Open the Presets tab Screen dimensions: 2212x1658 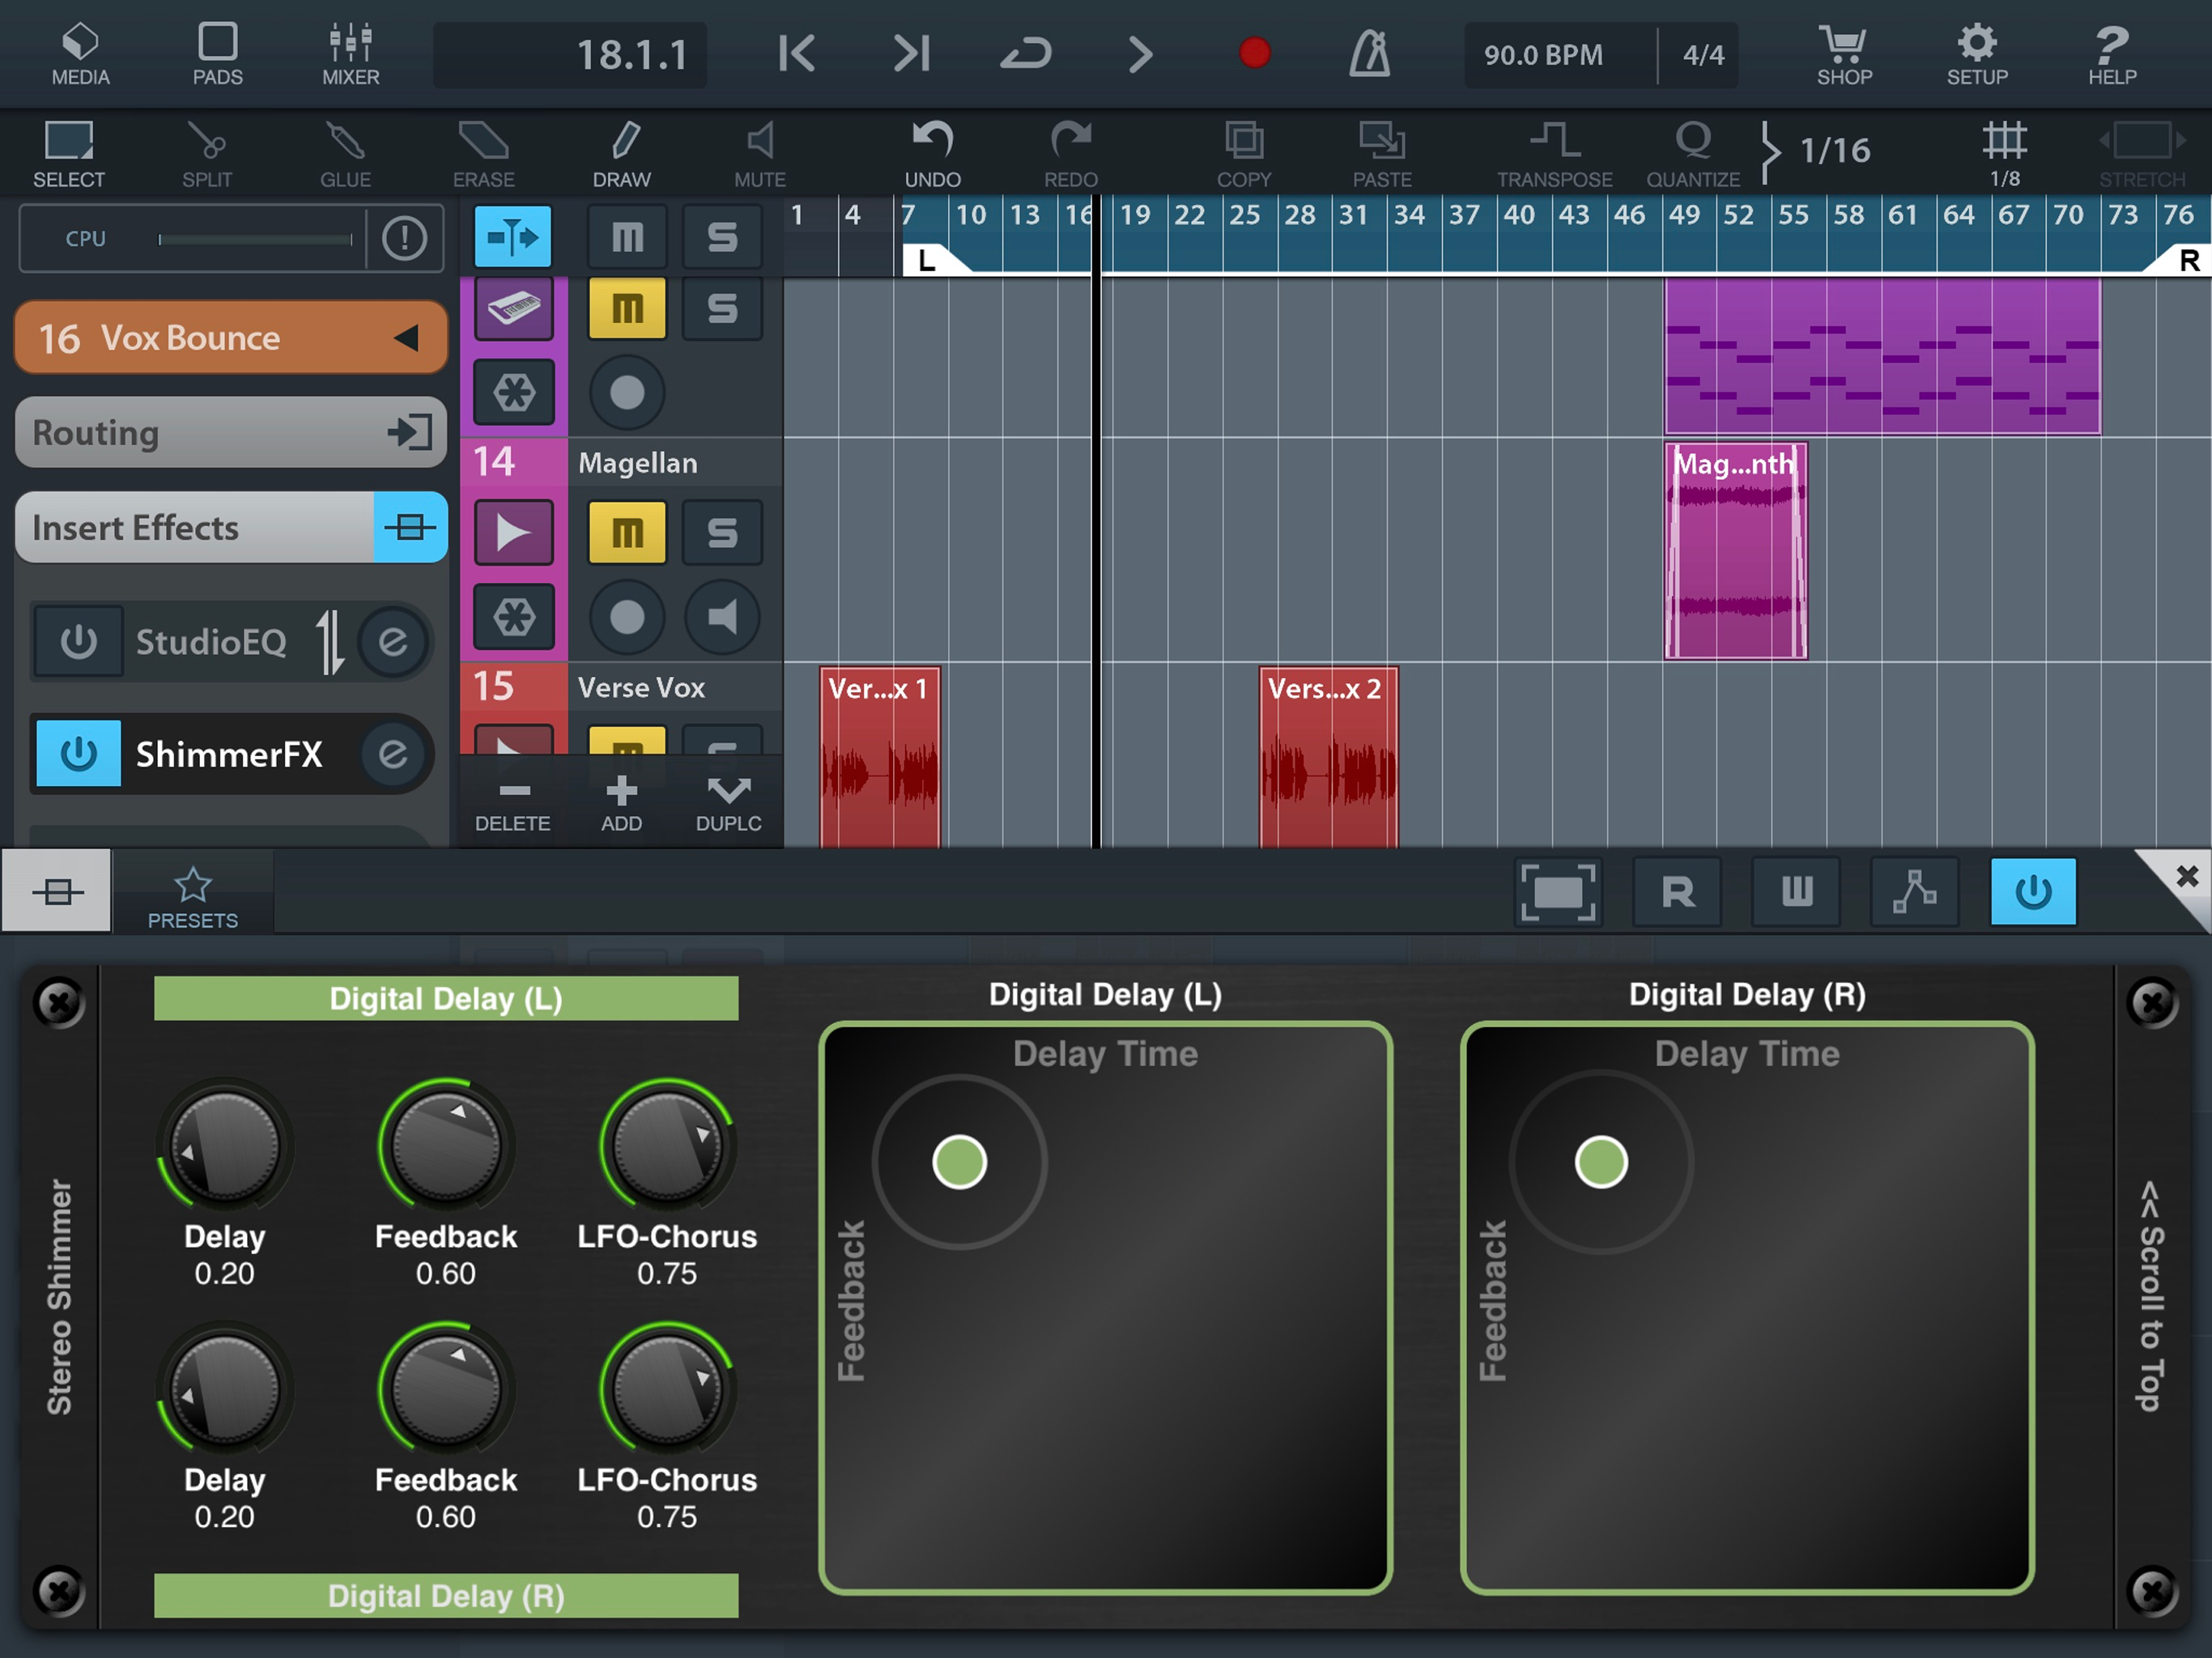tap(193, 895)
